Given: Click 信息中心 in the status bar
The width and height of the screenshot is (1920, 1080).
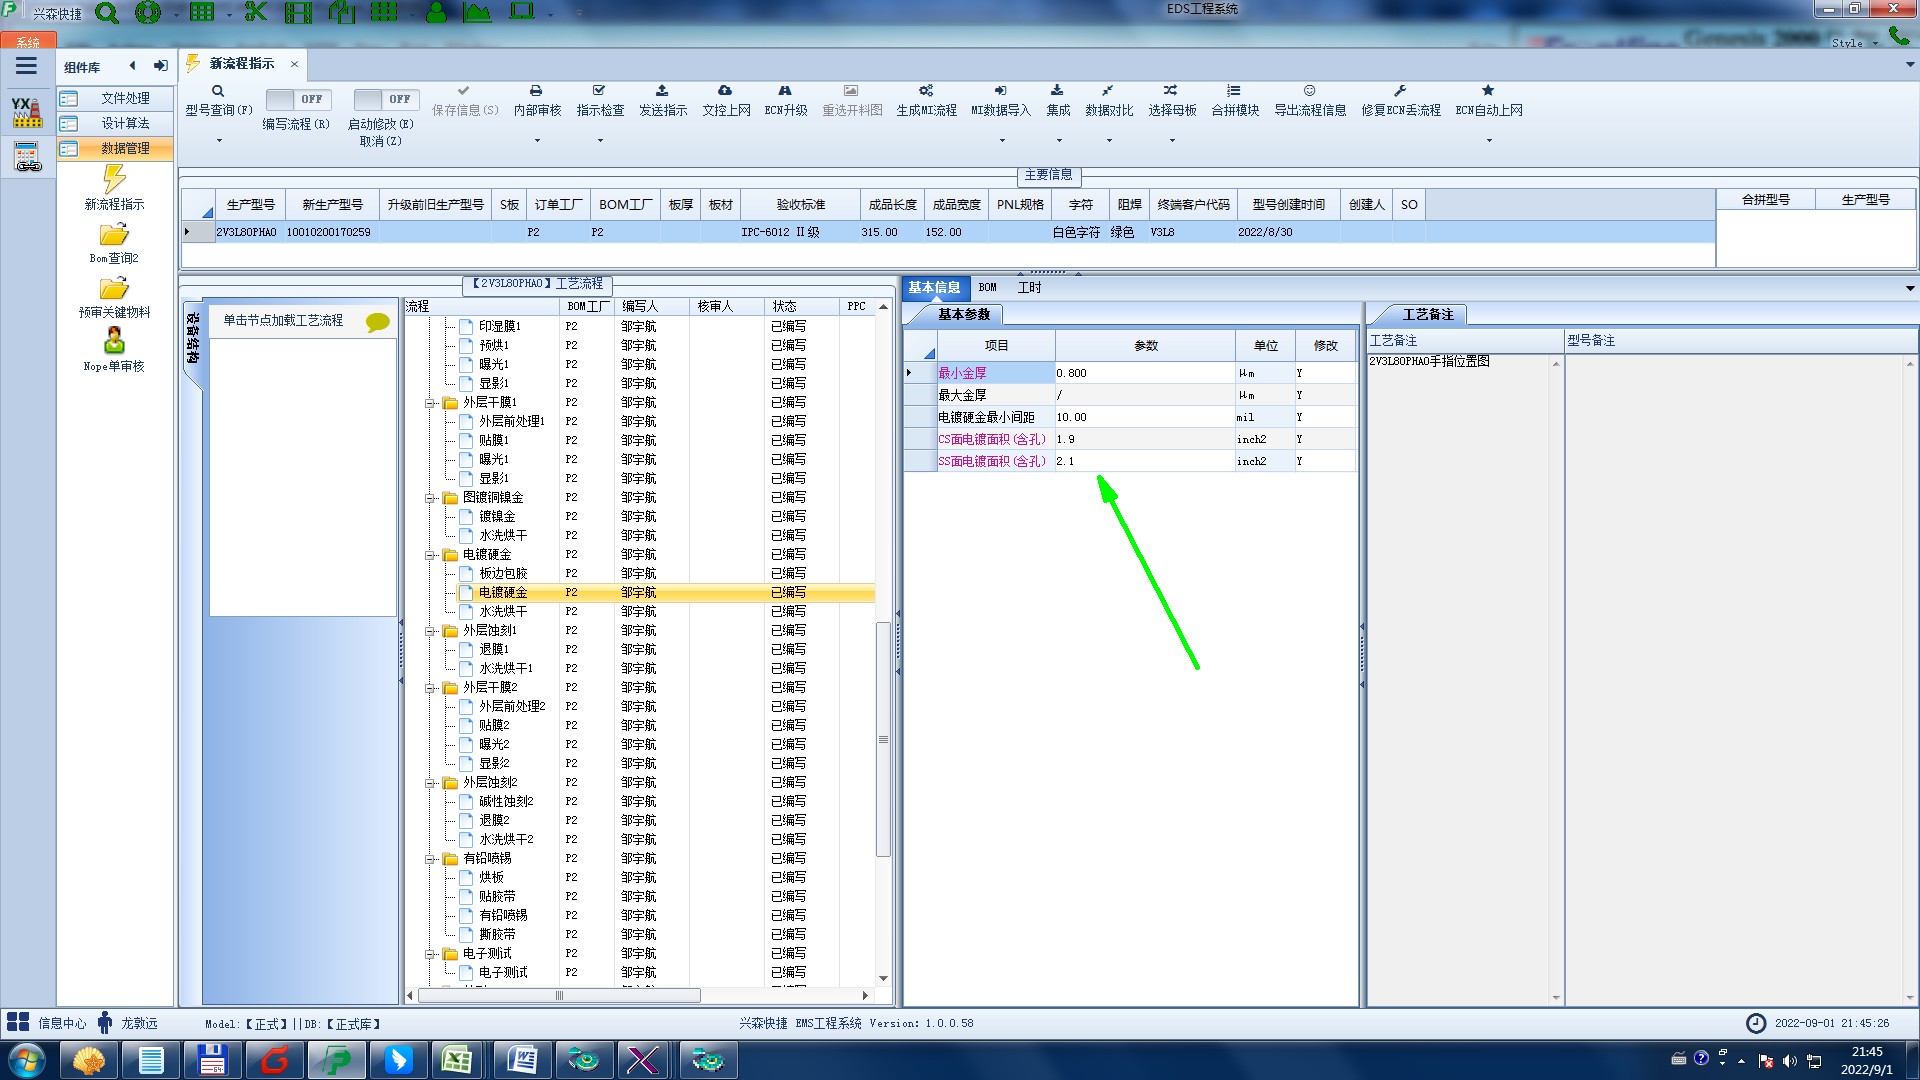Looking at the screenshot, I should [61, 1023].
